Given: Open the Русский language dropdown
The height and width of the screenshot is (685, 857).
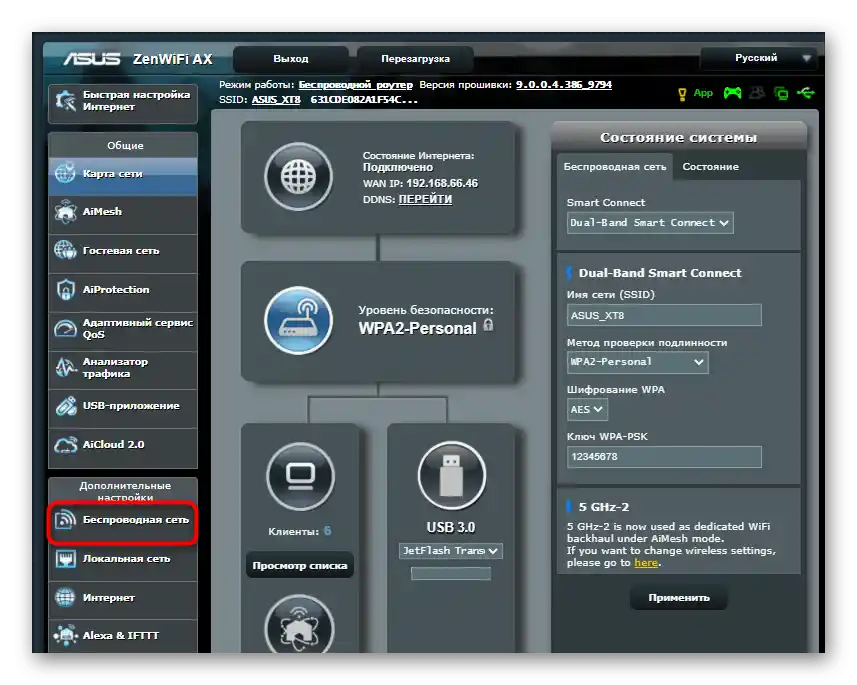Looking at the screenshot, I should point(759,58).
